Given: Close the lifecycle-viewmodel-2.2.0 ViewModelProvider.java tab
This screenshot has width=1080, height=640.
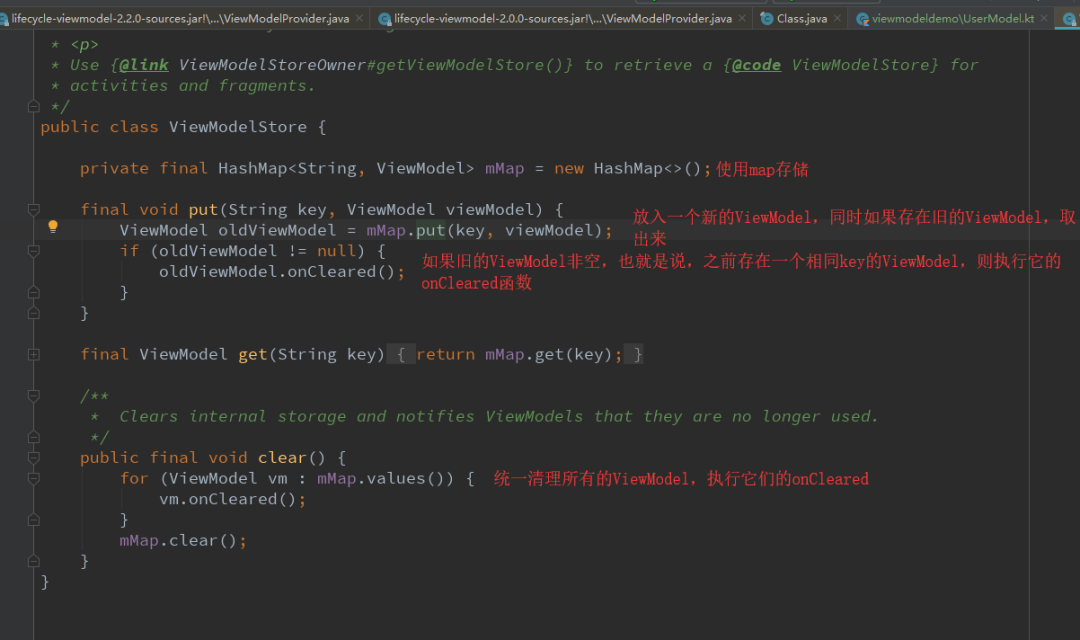Looking at the screenshot, I should 360,19.
